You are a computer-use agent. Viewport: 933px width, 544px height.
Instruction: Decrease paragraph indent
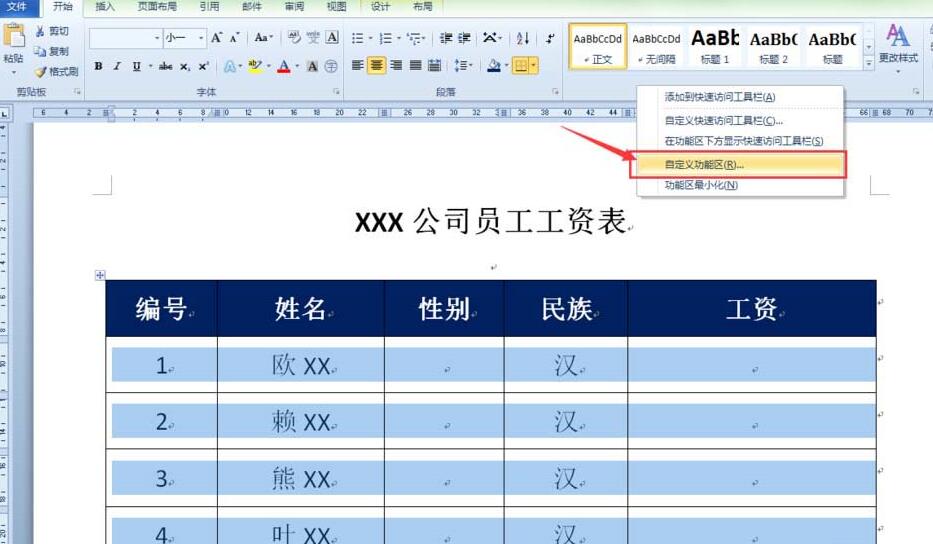coord(446,39)
